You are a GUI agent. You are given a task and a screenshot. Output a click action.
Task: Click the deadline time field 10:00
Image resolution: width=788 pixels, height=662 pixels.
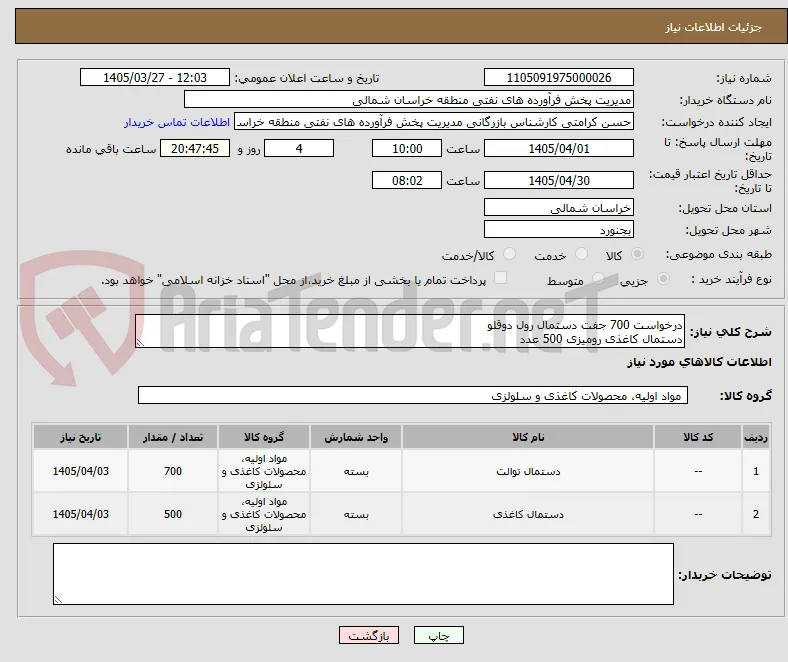pos(407,148)
